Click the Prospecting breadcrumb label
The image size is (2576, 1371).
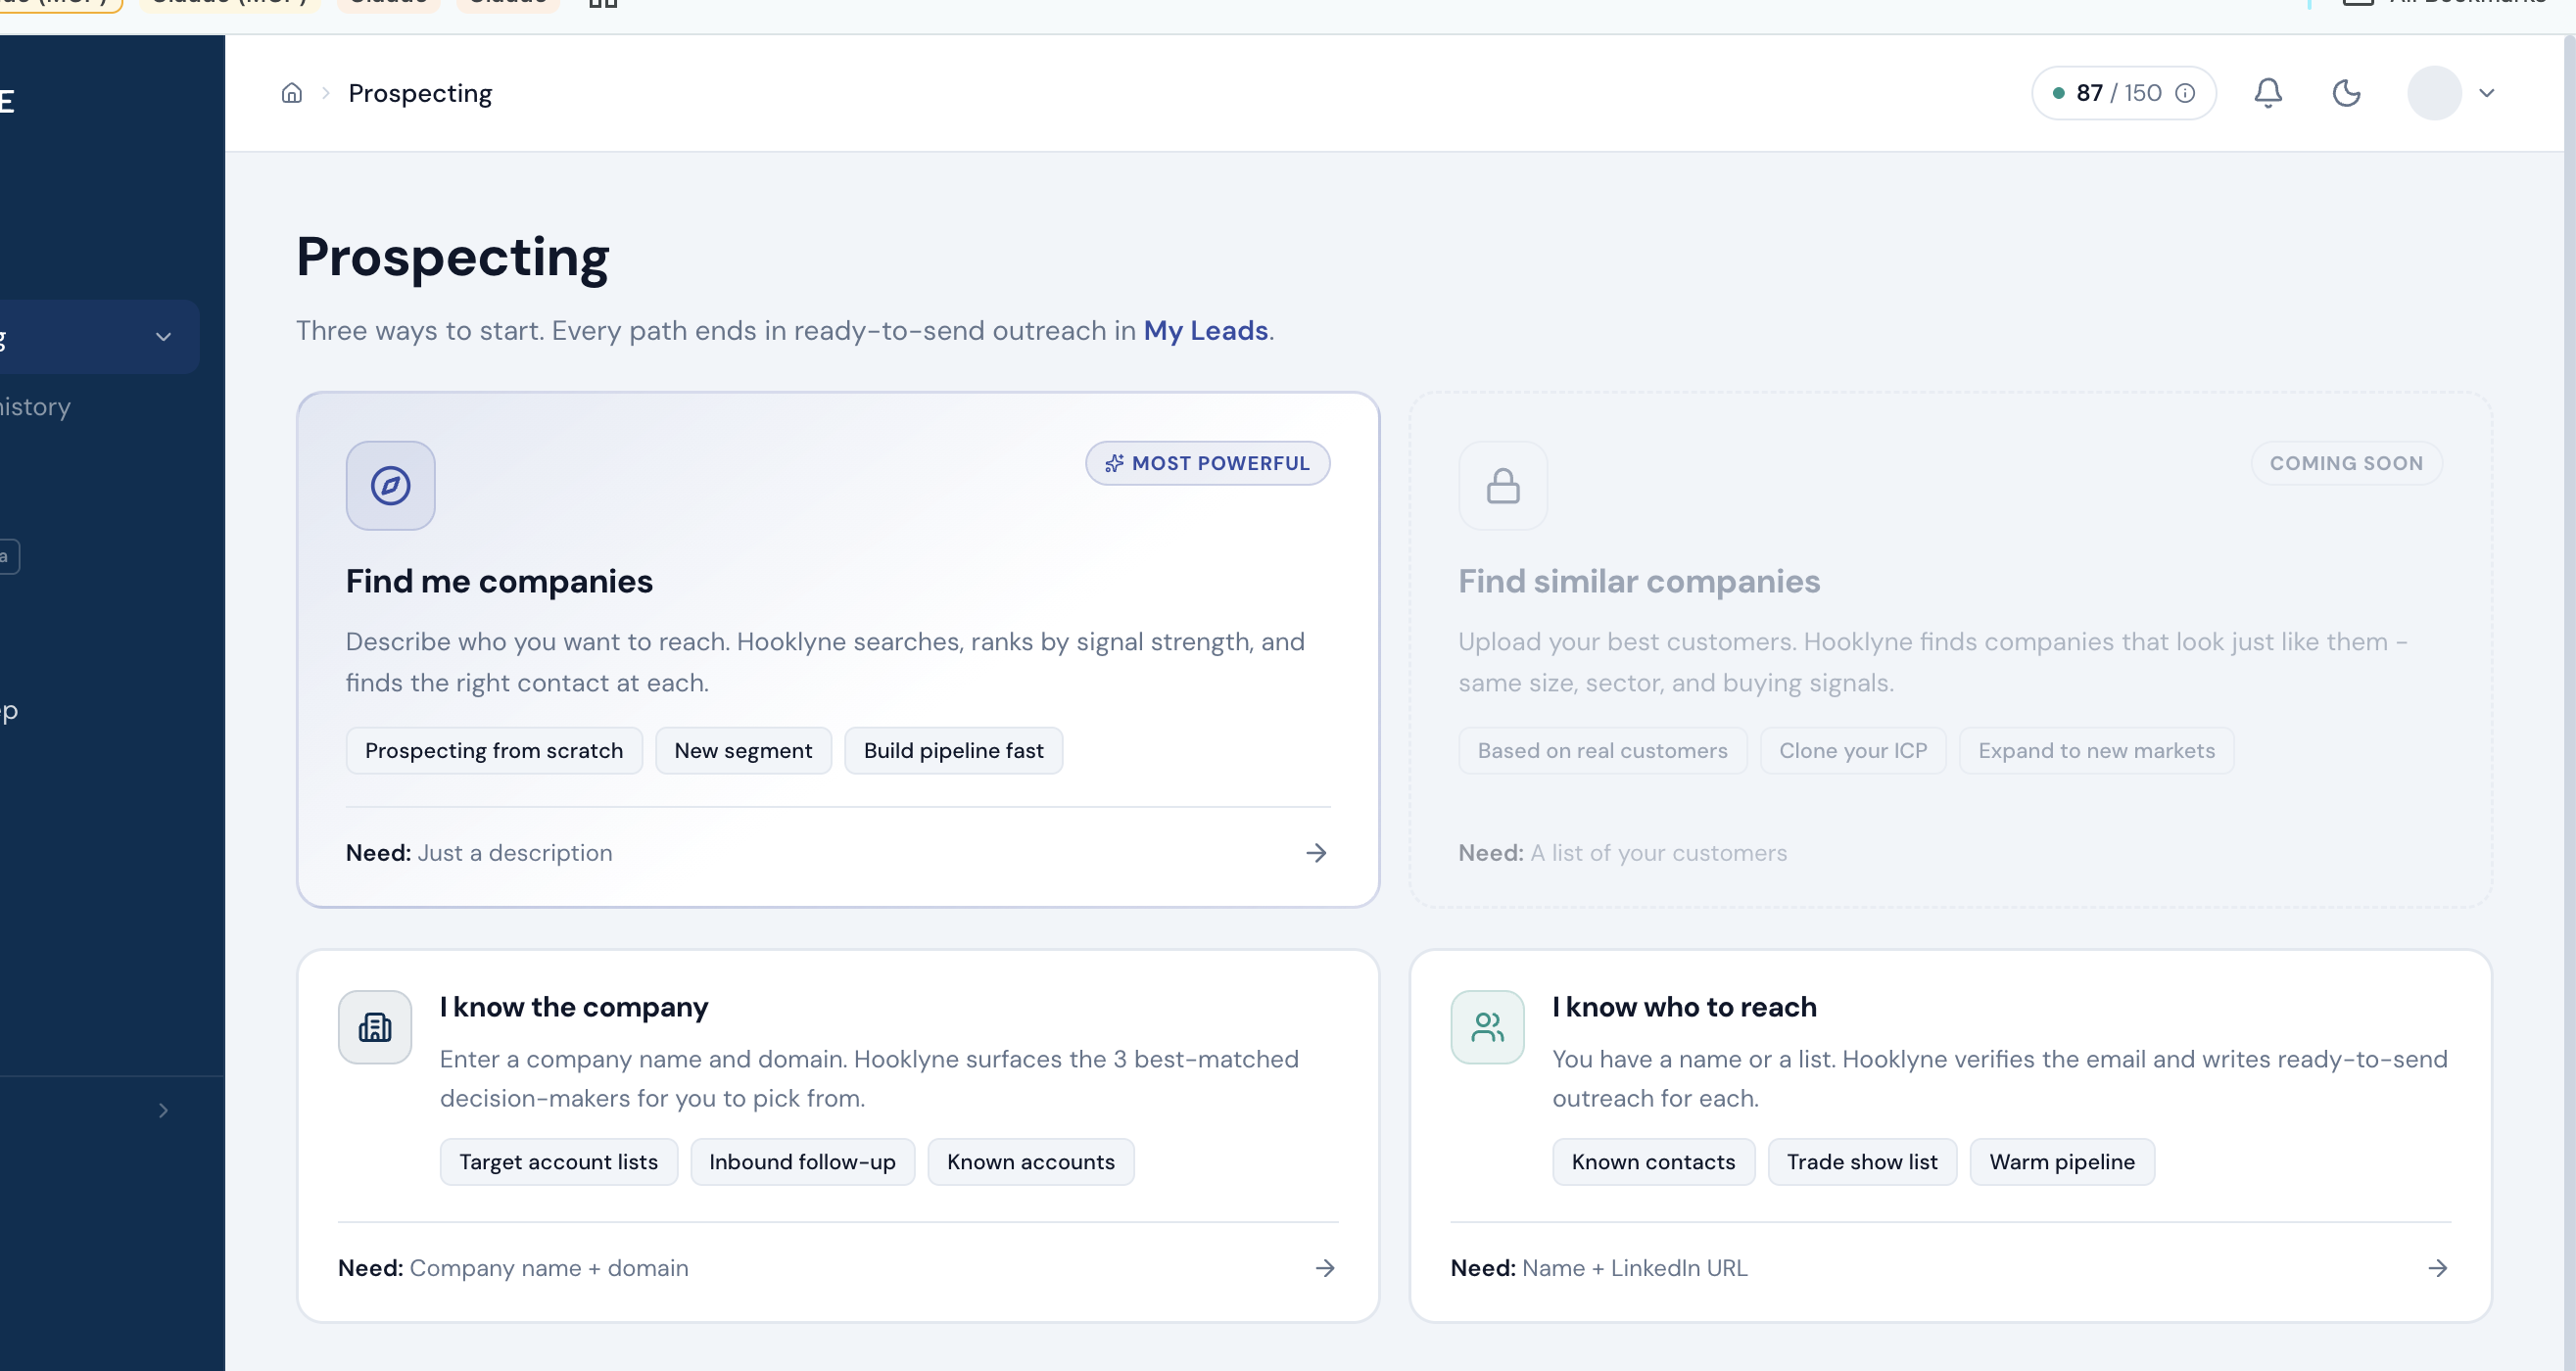(x=420, y=93)
